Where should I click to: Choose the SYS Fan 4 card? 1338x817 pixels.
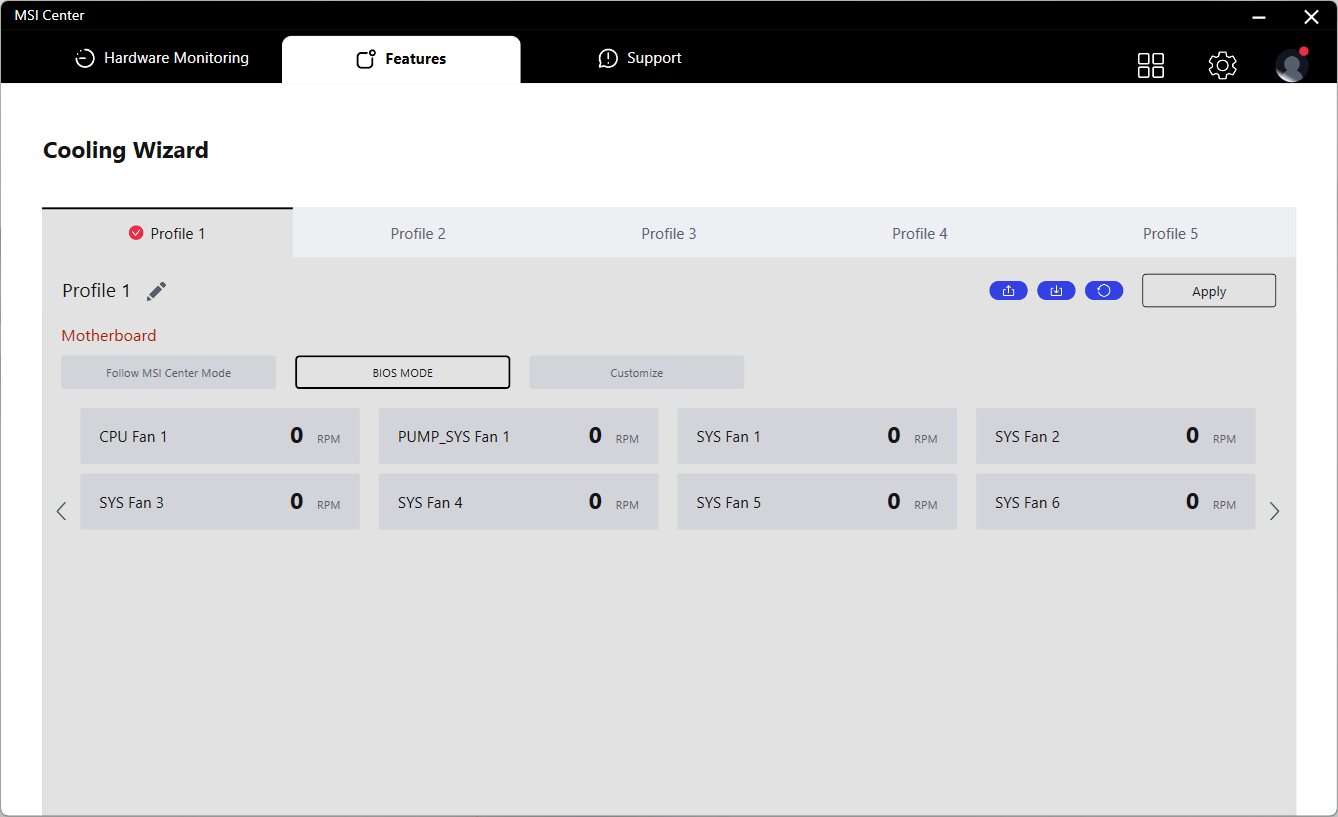click(518, 502)
